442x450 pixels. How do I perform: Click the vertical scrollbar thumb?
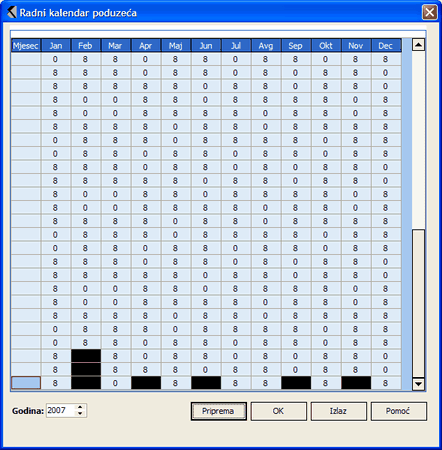(418, 303)
